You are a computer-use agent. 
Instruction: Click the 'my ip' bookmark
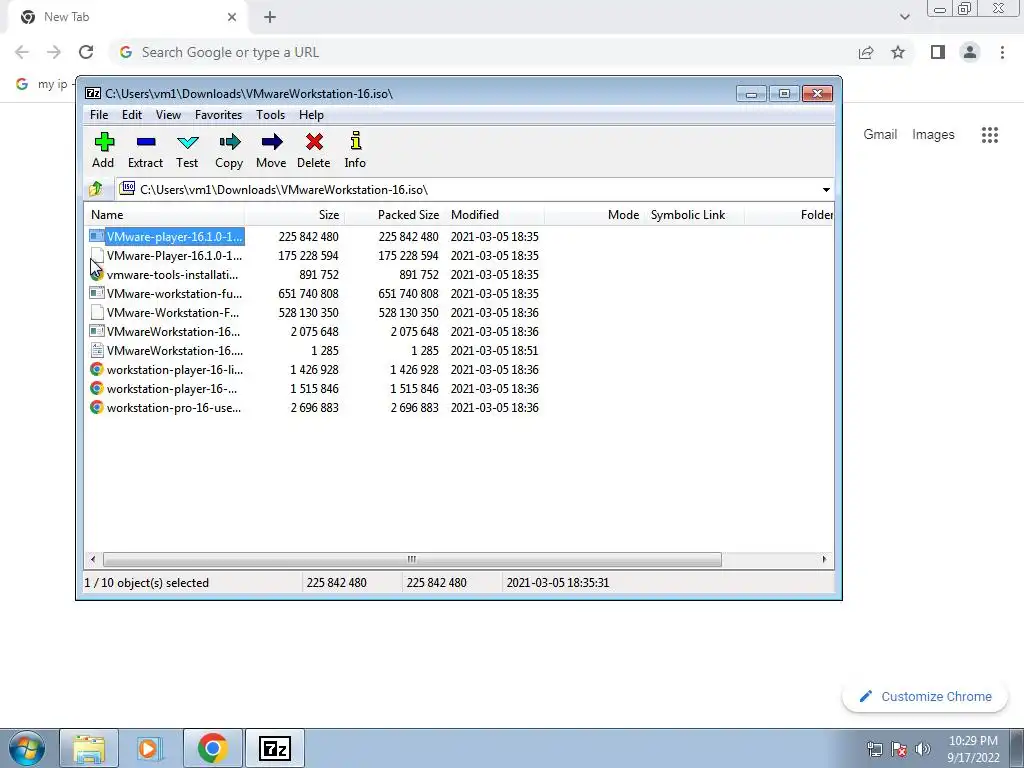44,84
